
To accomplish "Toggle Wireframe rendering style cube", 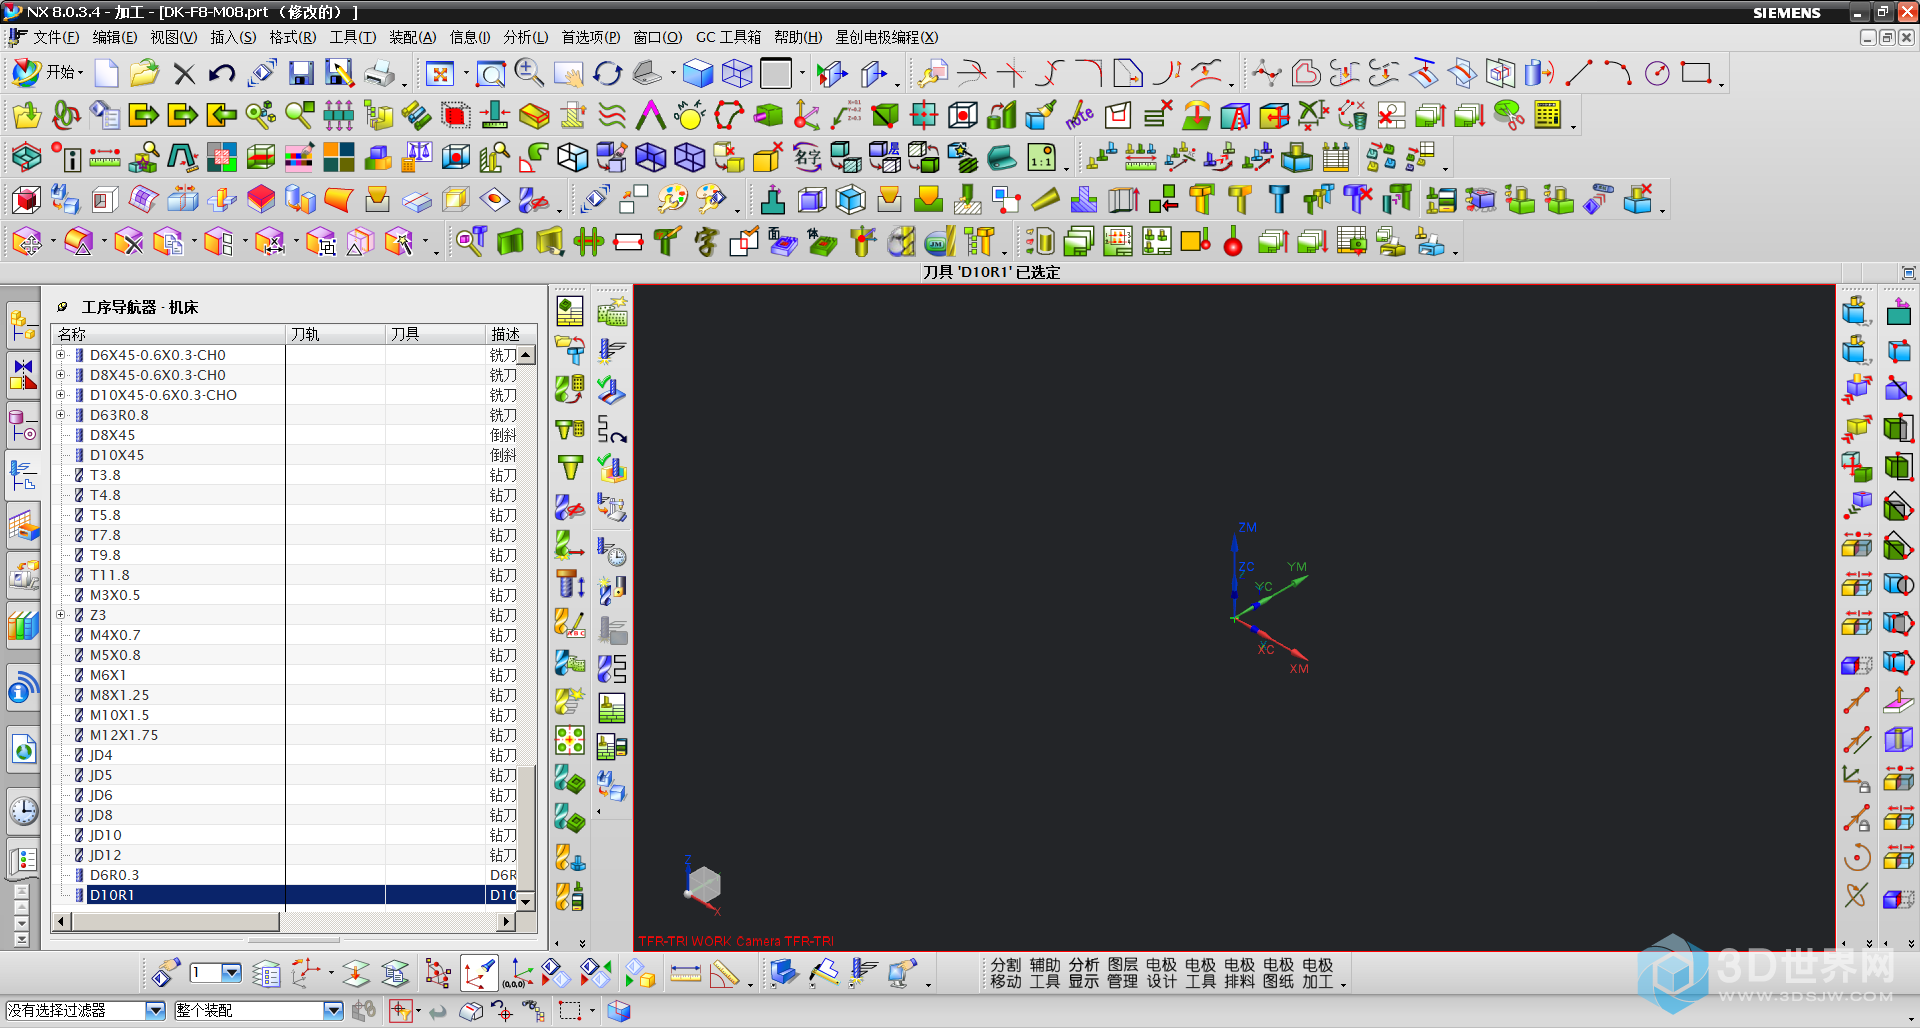I will coord(737,73).
